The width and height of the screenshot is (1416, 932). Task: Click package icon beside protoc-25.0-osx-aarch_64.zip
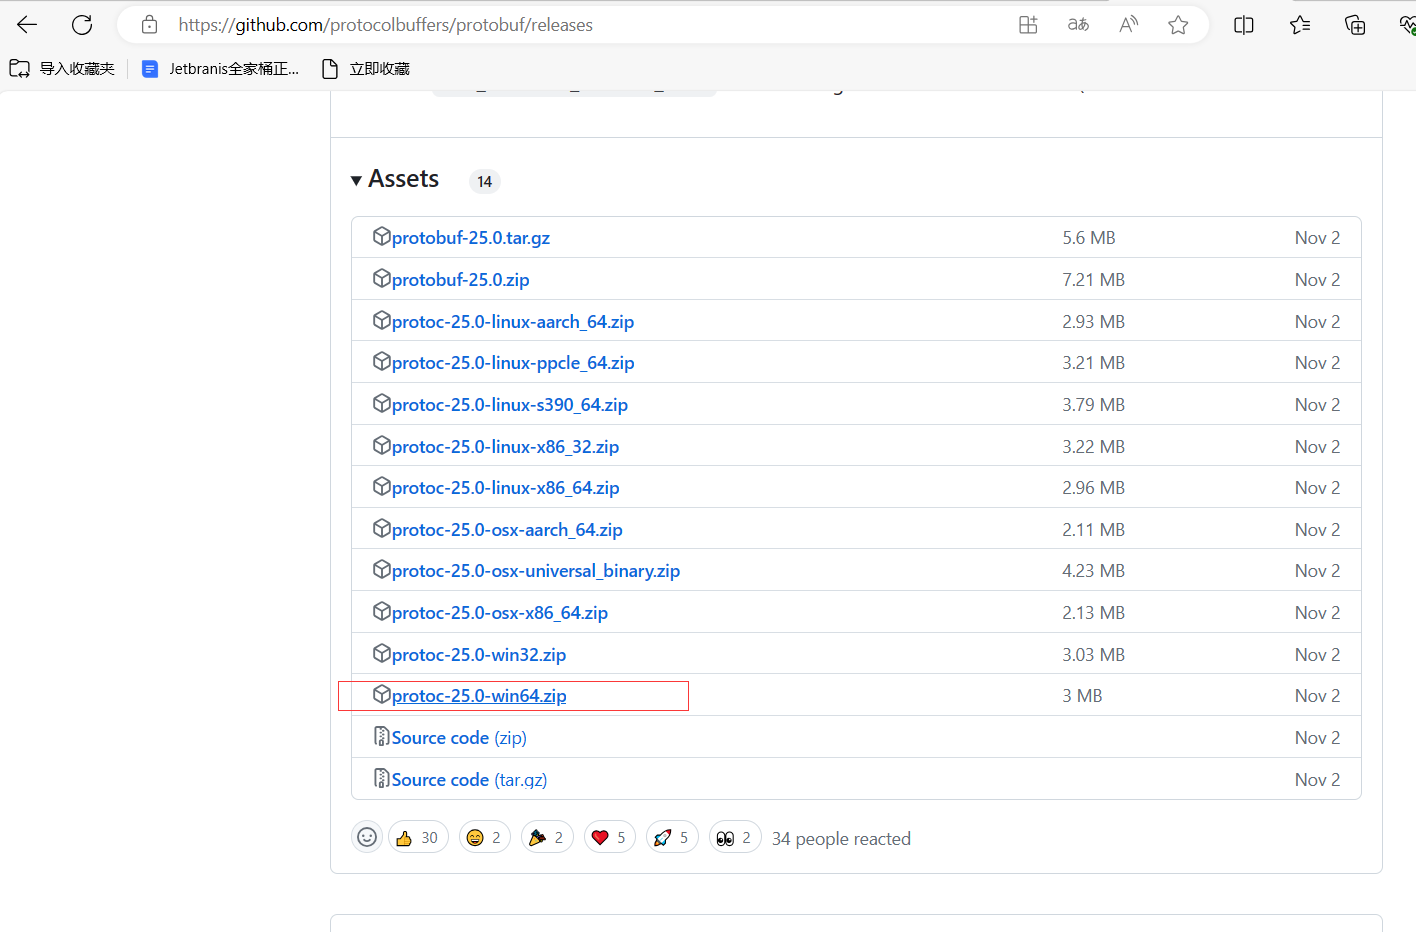point(381,528)
